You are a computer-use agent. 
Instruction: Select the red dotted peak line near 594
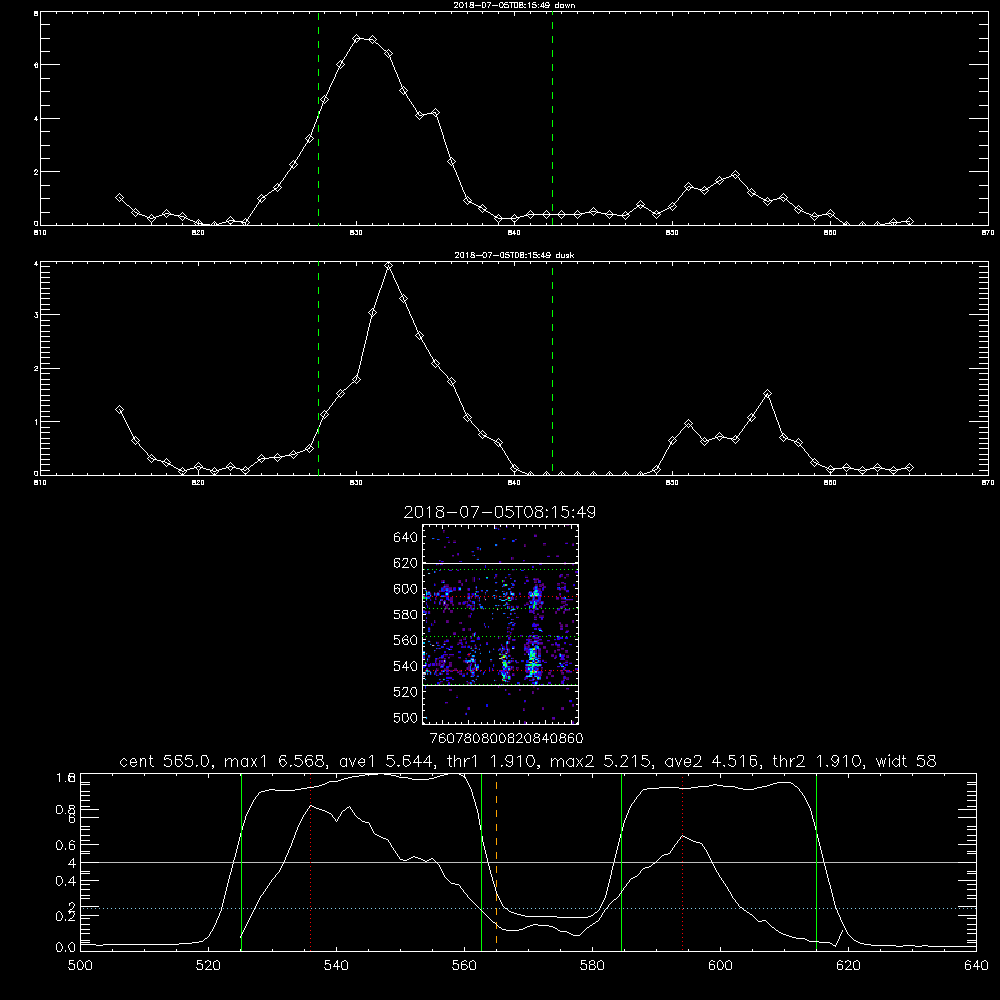682,862
